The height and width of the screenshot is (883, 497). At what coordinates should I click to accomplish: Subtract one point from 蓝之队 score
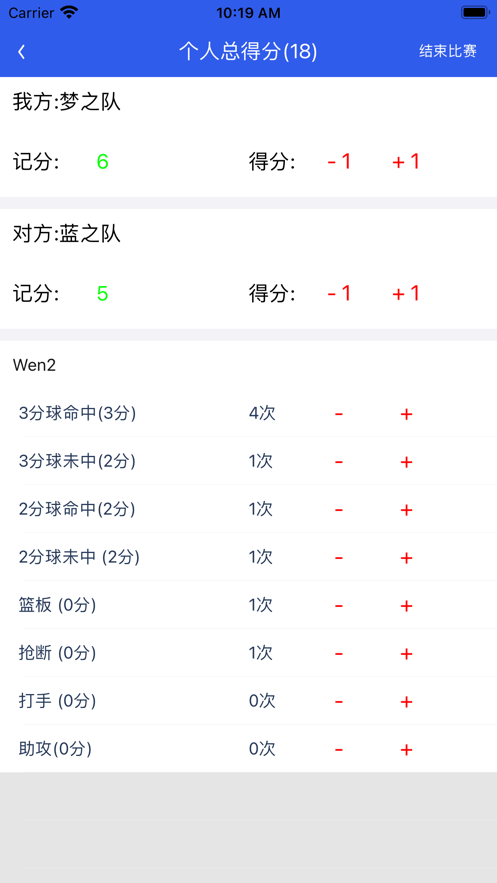pos(339,294)
